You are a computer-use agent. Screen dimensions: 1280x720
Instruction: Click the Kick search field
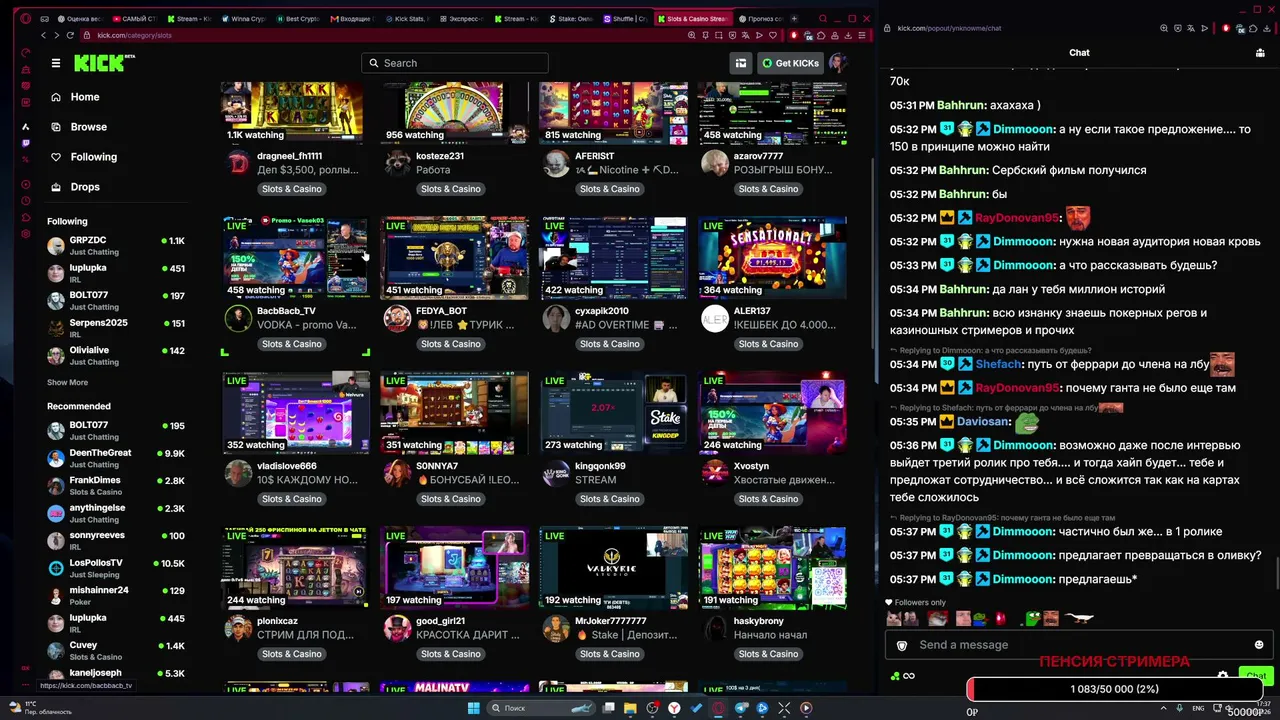(455, 63)
